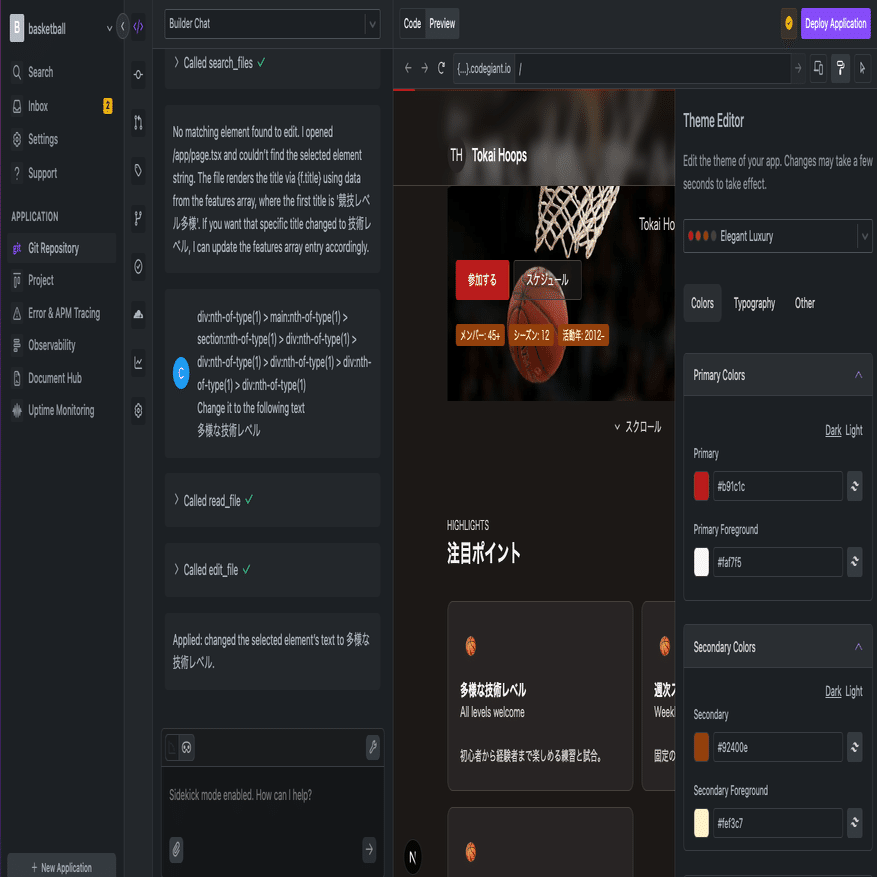Click Deploy Application button
This screenshot has height=877, width=877.
click(836, 23)
